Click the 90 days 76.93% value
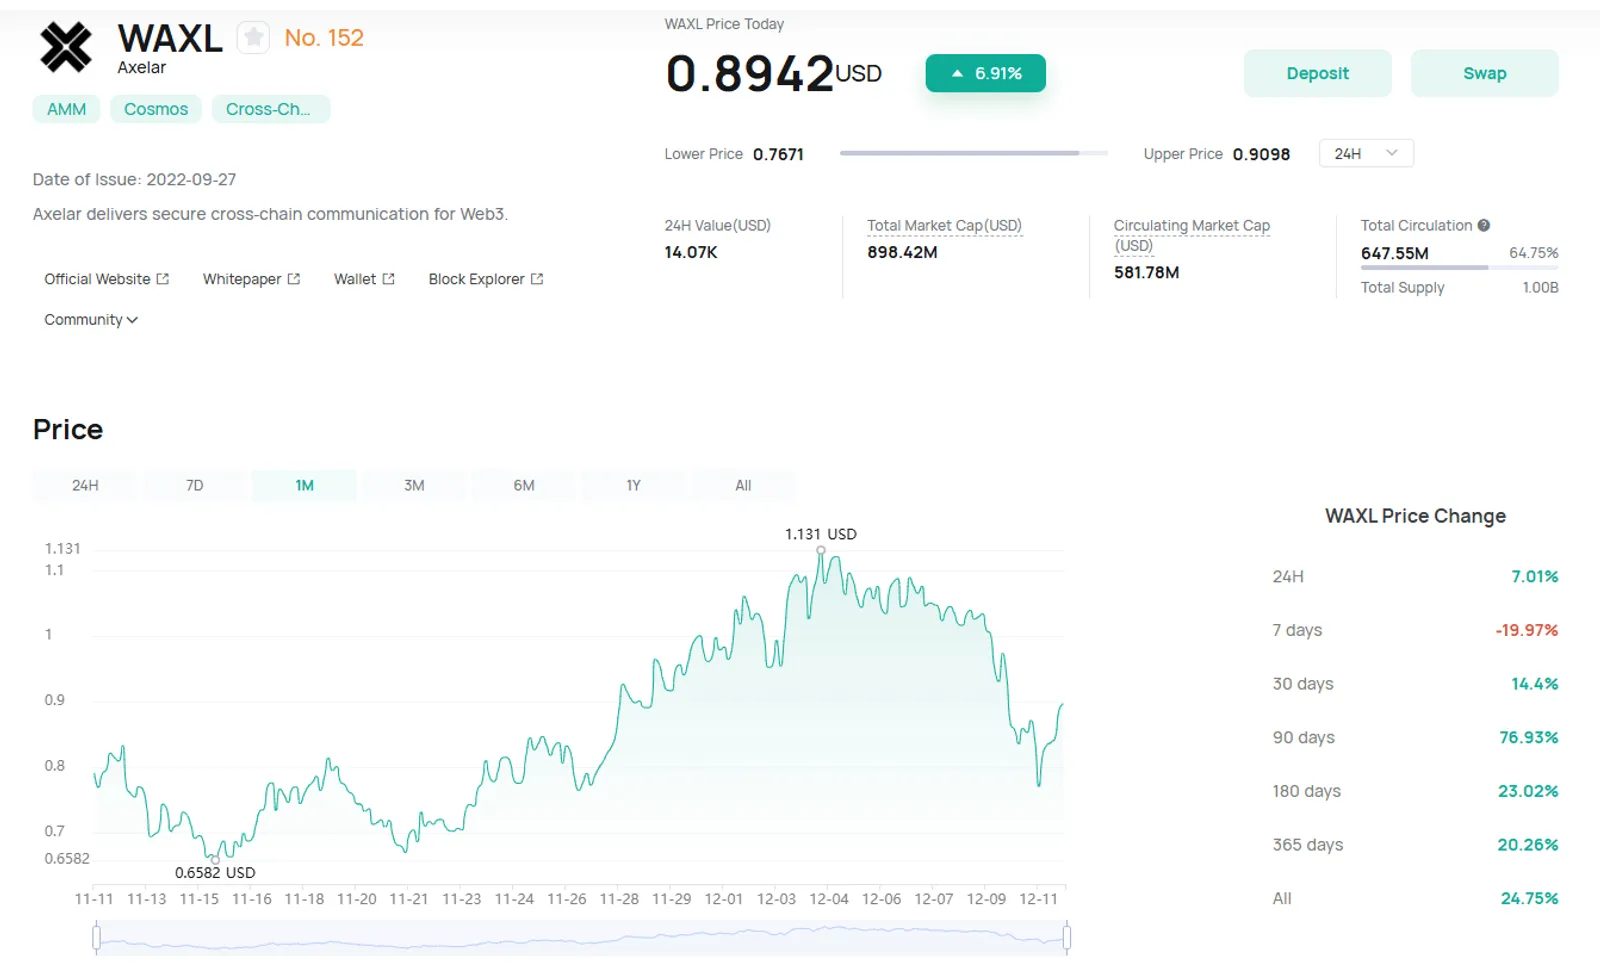The width and height of the screenshot is (1600, 962). click(1529, 737)
